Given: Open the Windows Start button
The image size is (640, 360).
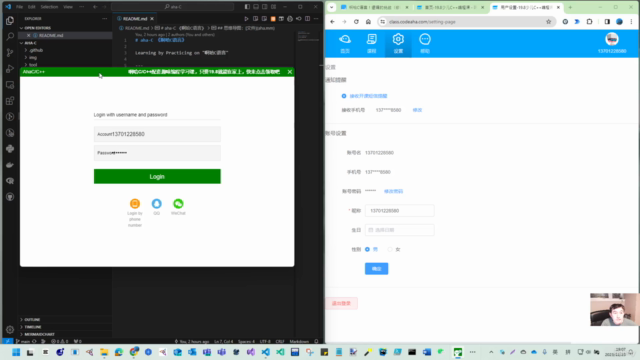Looking at the screenshot, I should click(x=16, y=352).
